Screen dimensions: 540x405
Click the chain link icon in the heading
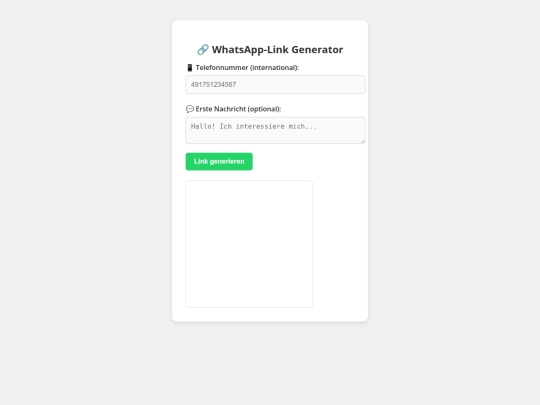click(x=203, y=50)
